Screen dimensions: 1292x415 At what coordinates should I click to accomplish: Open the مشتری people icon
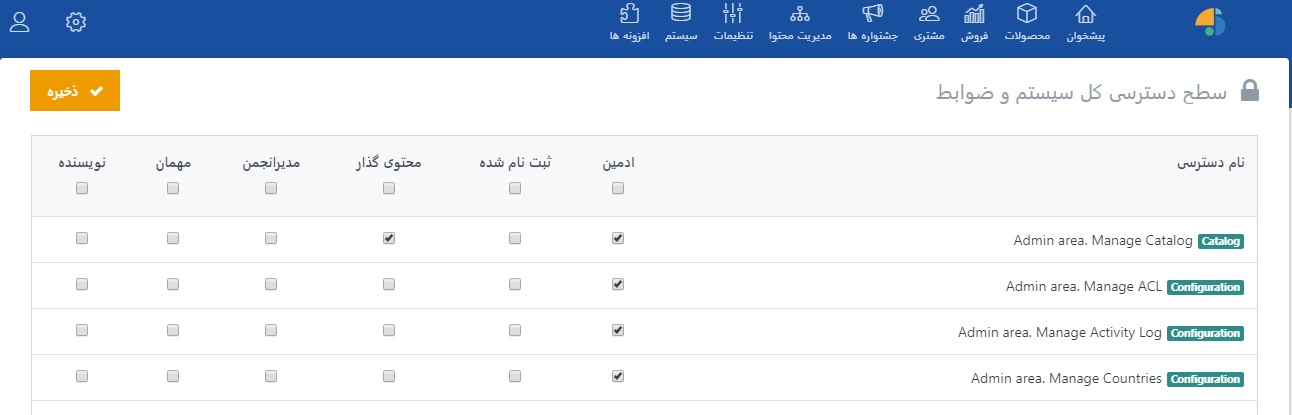pos(929,14)
